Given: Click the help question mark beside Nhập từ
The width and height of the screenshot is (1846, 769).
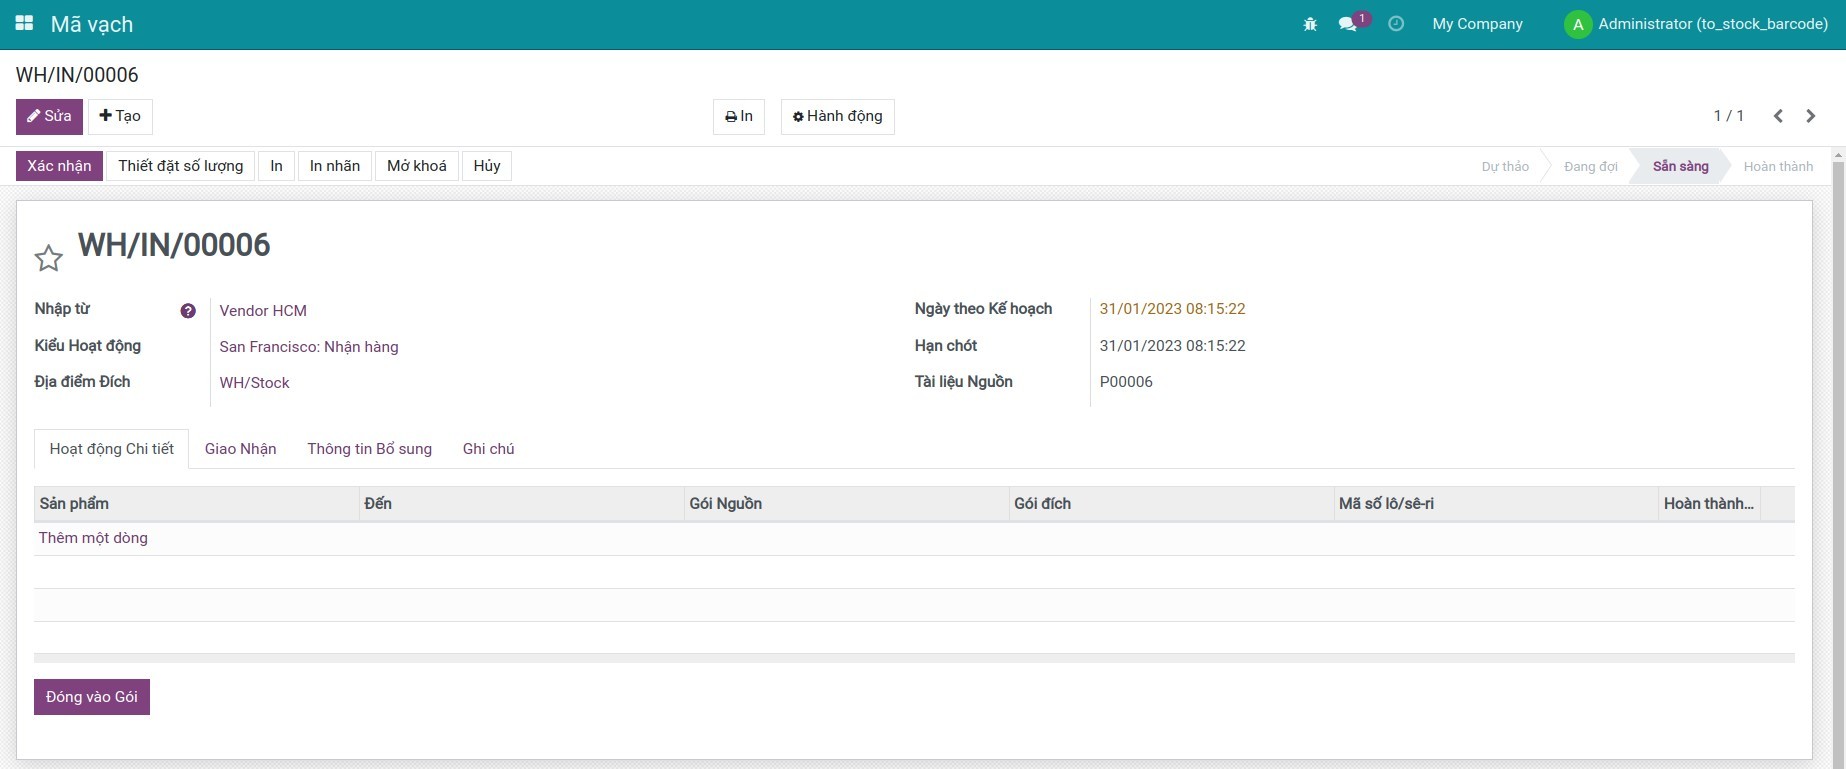Looking at the screenshot, I should pos(188,311).
